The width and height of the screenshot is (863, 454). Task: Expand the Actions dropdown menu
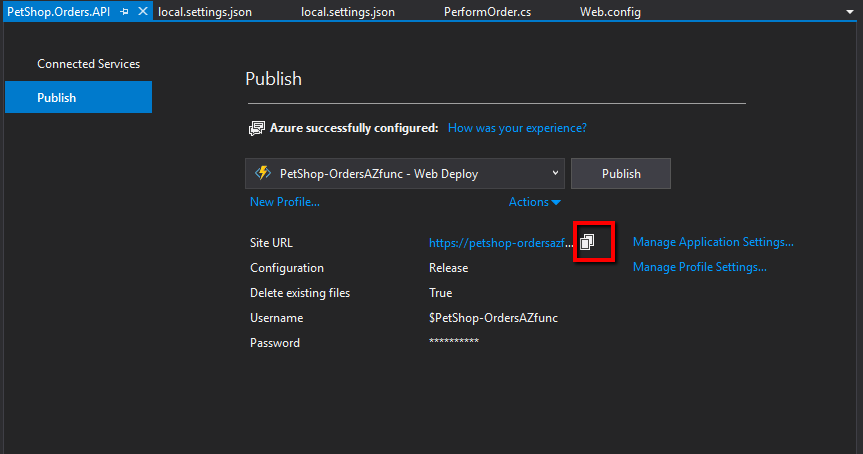pyautogui.click(x=534, y=202)
